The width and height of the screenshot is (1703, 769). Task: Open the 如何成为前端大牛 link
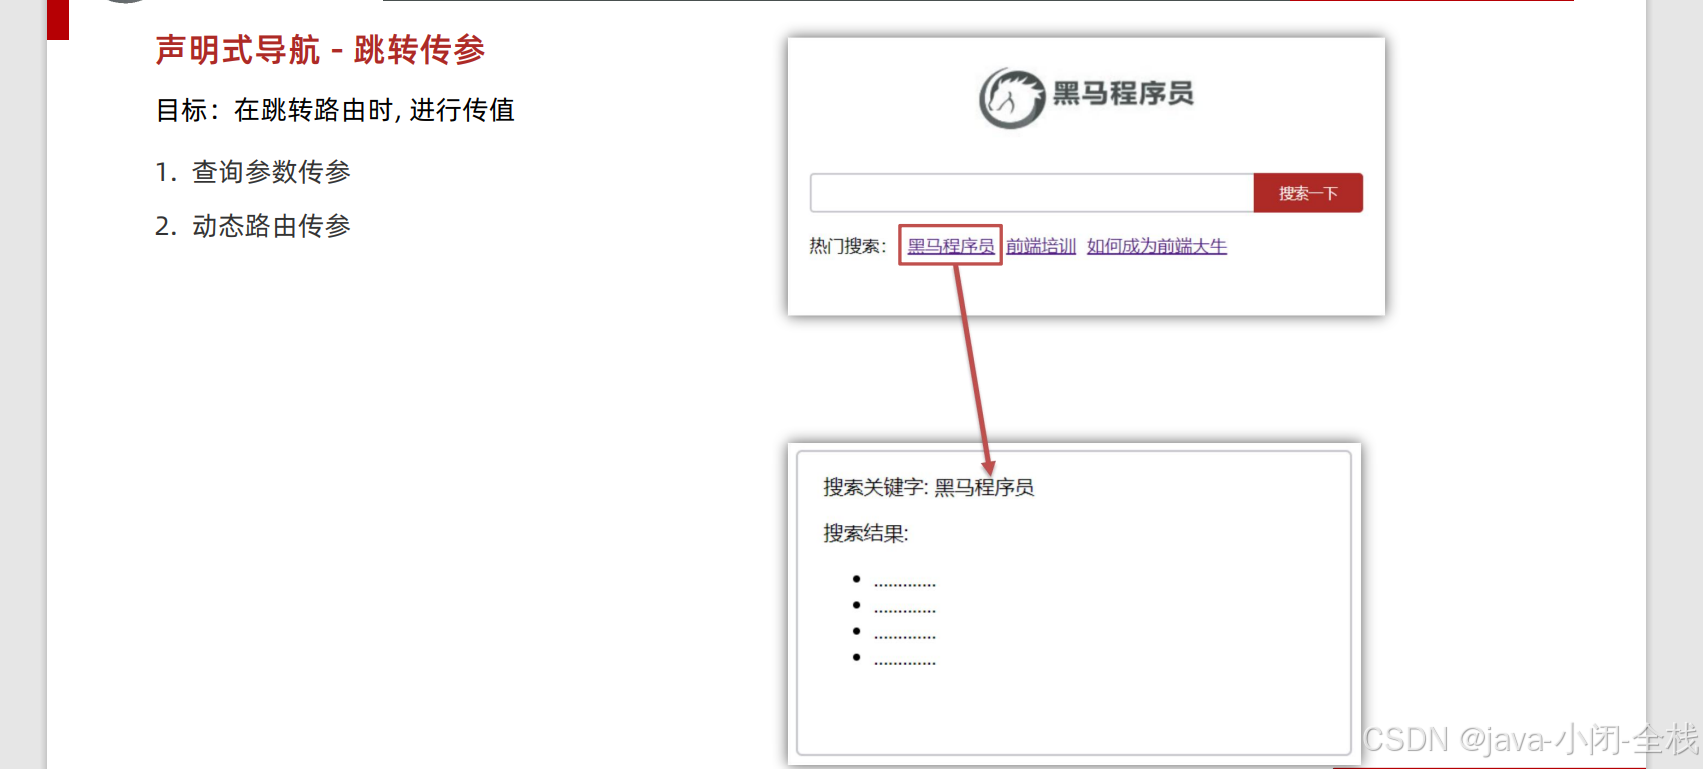[x=1157, y=246]
